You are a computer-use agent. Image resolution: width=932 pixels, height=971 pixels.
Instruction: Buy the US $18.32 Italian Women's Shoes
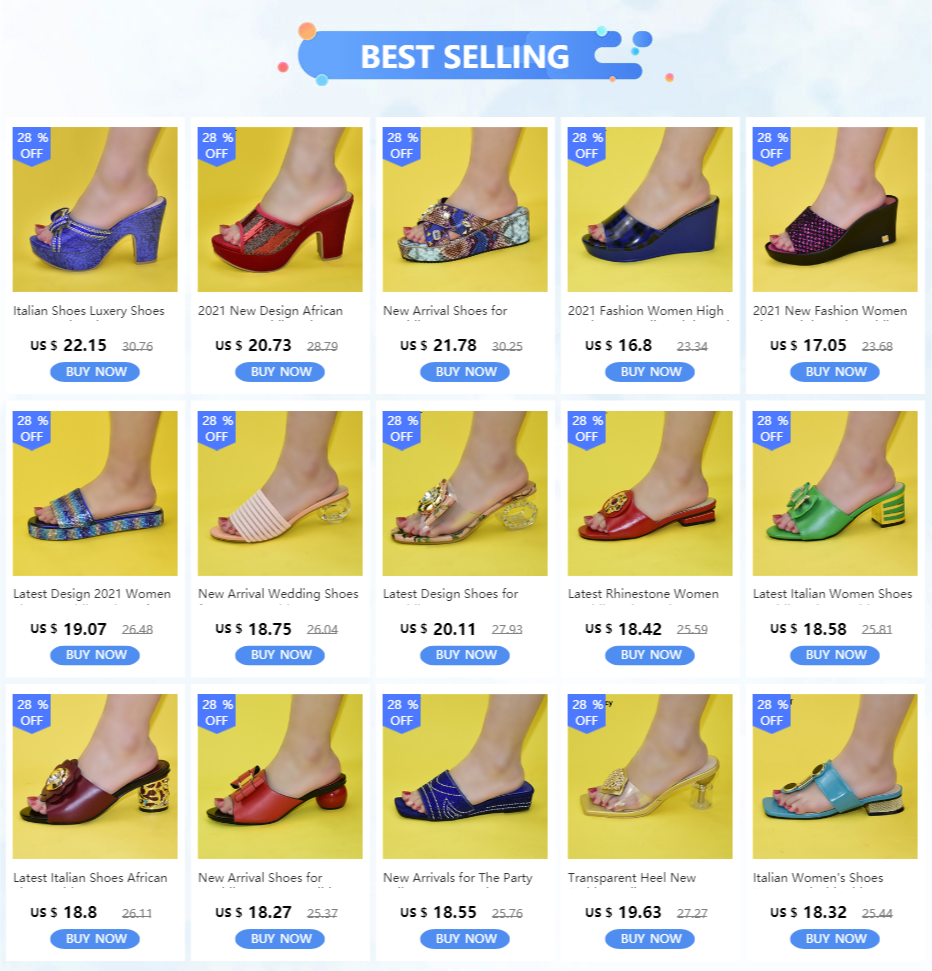pos(835,938)
